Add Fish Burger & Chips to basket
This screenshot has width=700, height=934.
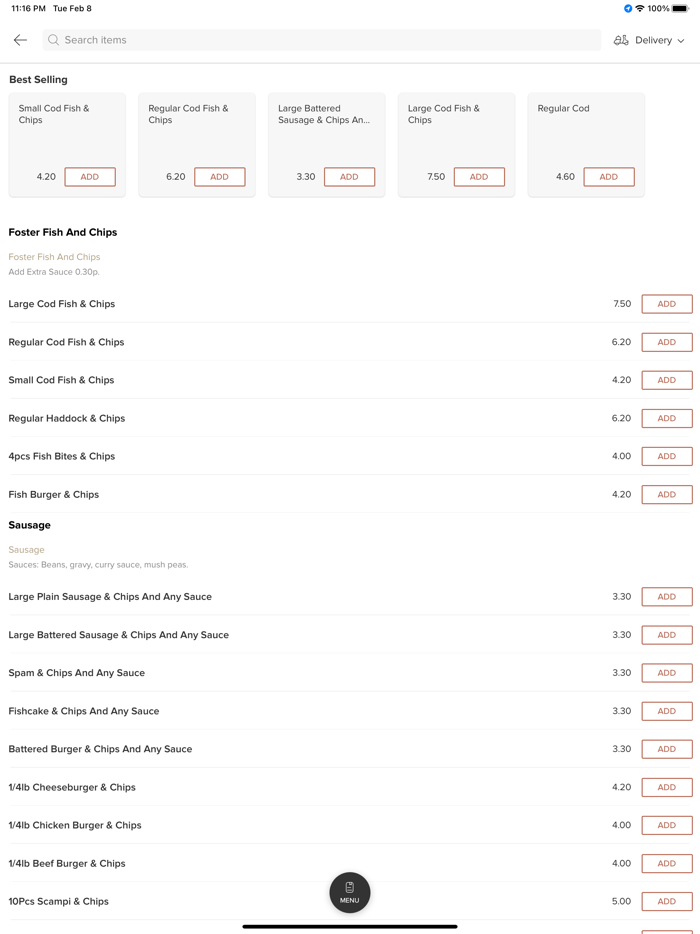667,494
